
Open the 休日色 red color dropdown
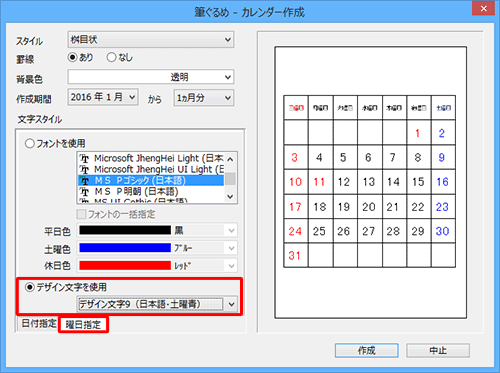click(157, 266)
